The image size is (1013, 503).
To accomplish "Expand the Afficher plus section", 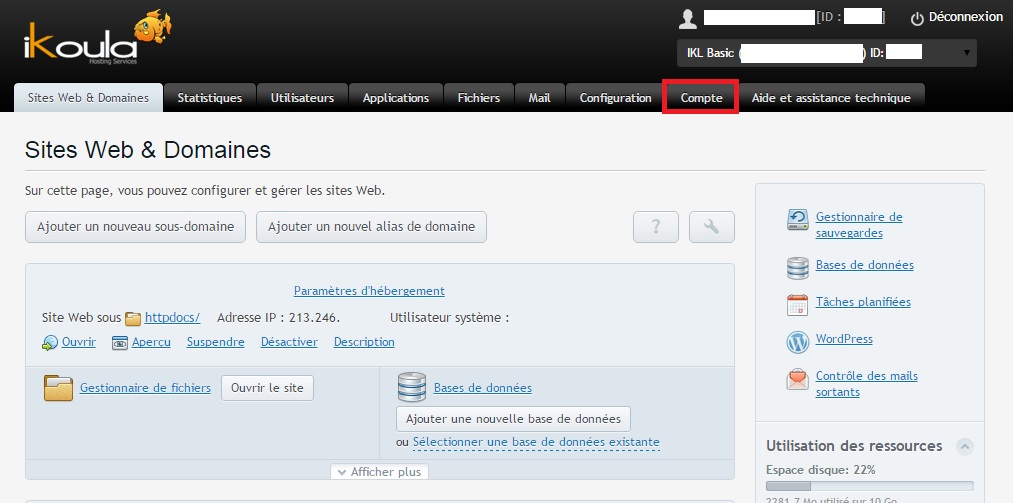I will click(379, 472).
